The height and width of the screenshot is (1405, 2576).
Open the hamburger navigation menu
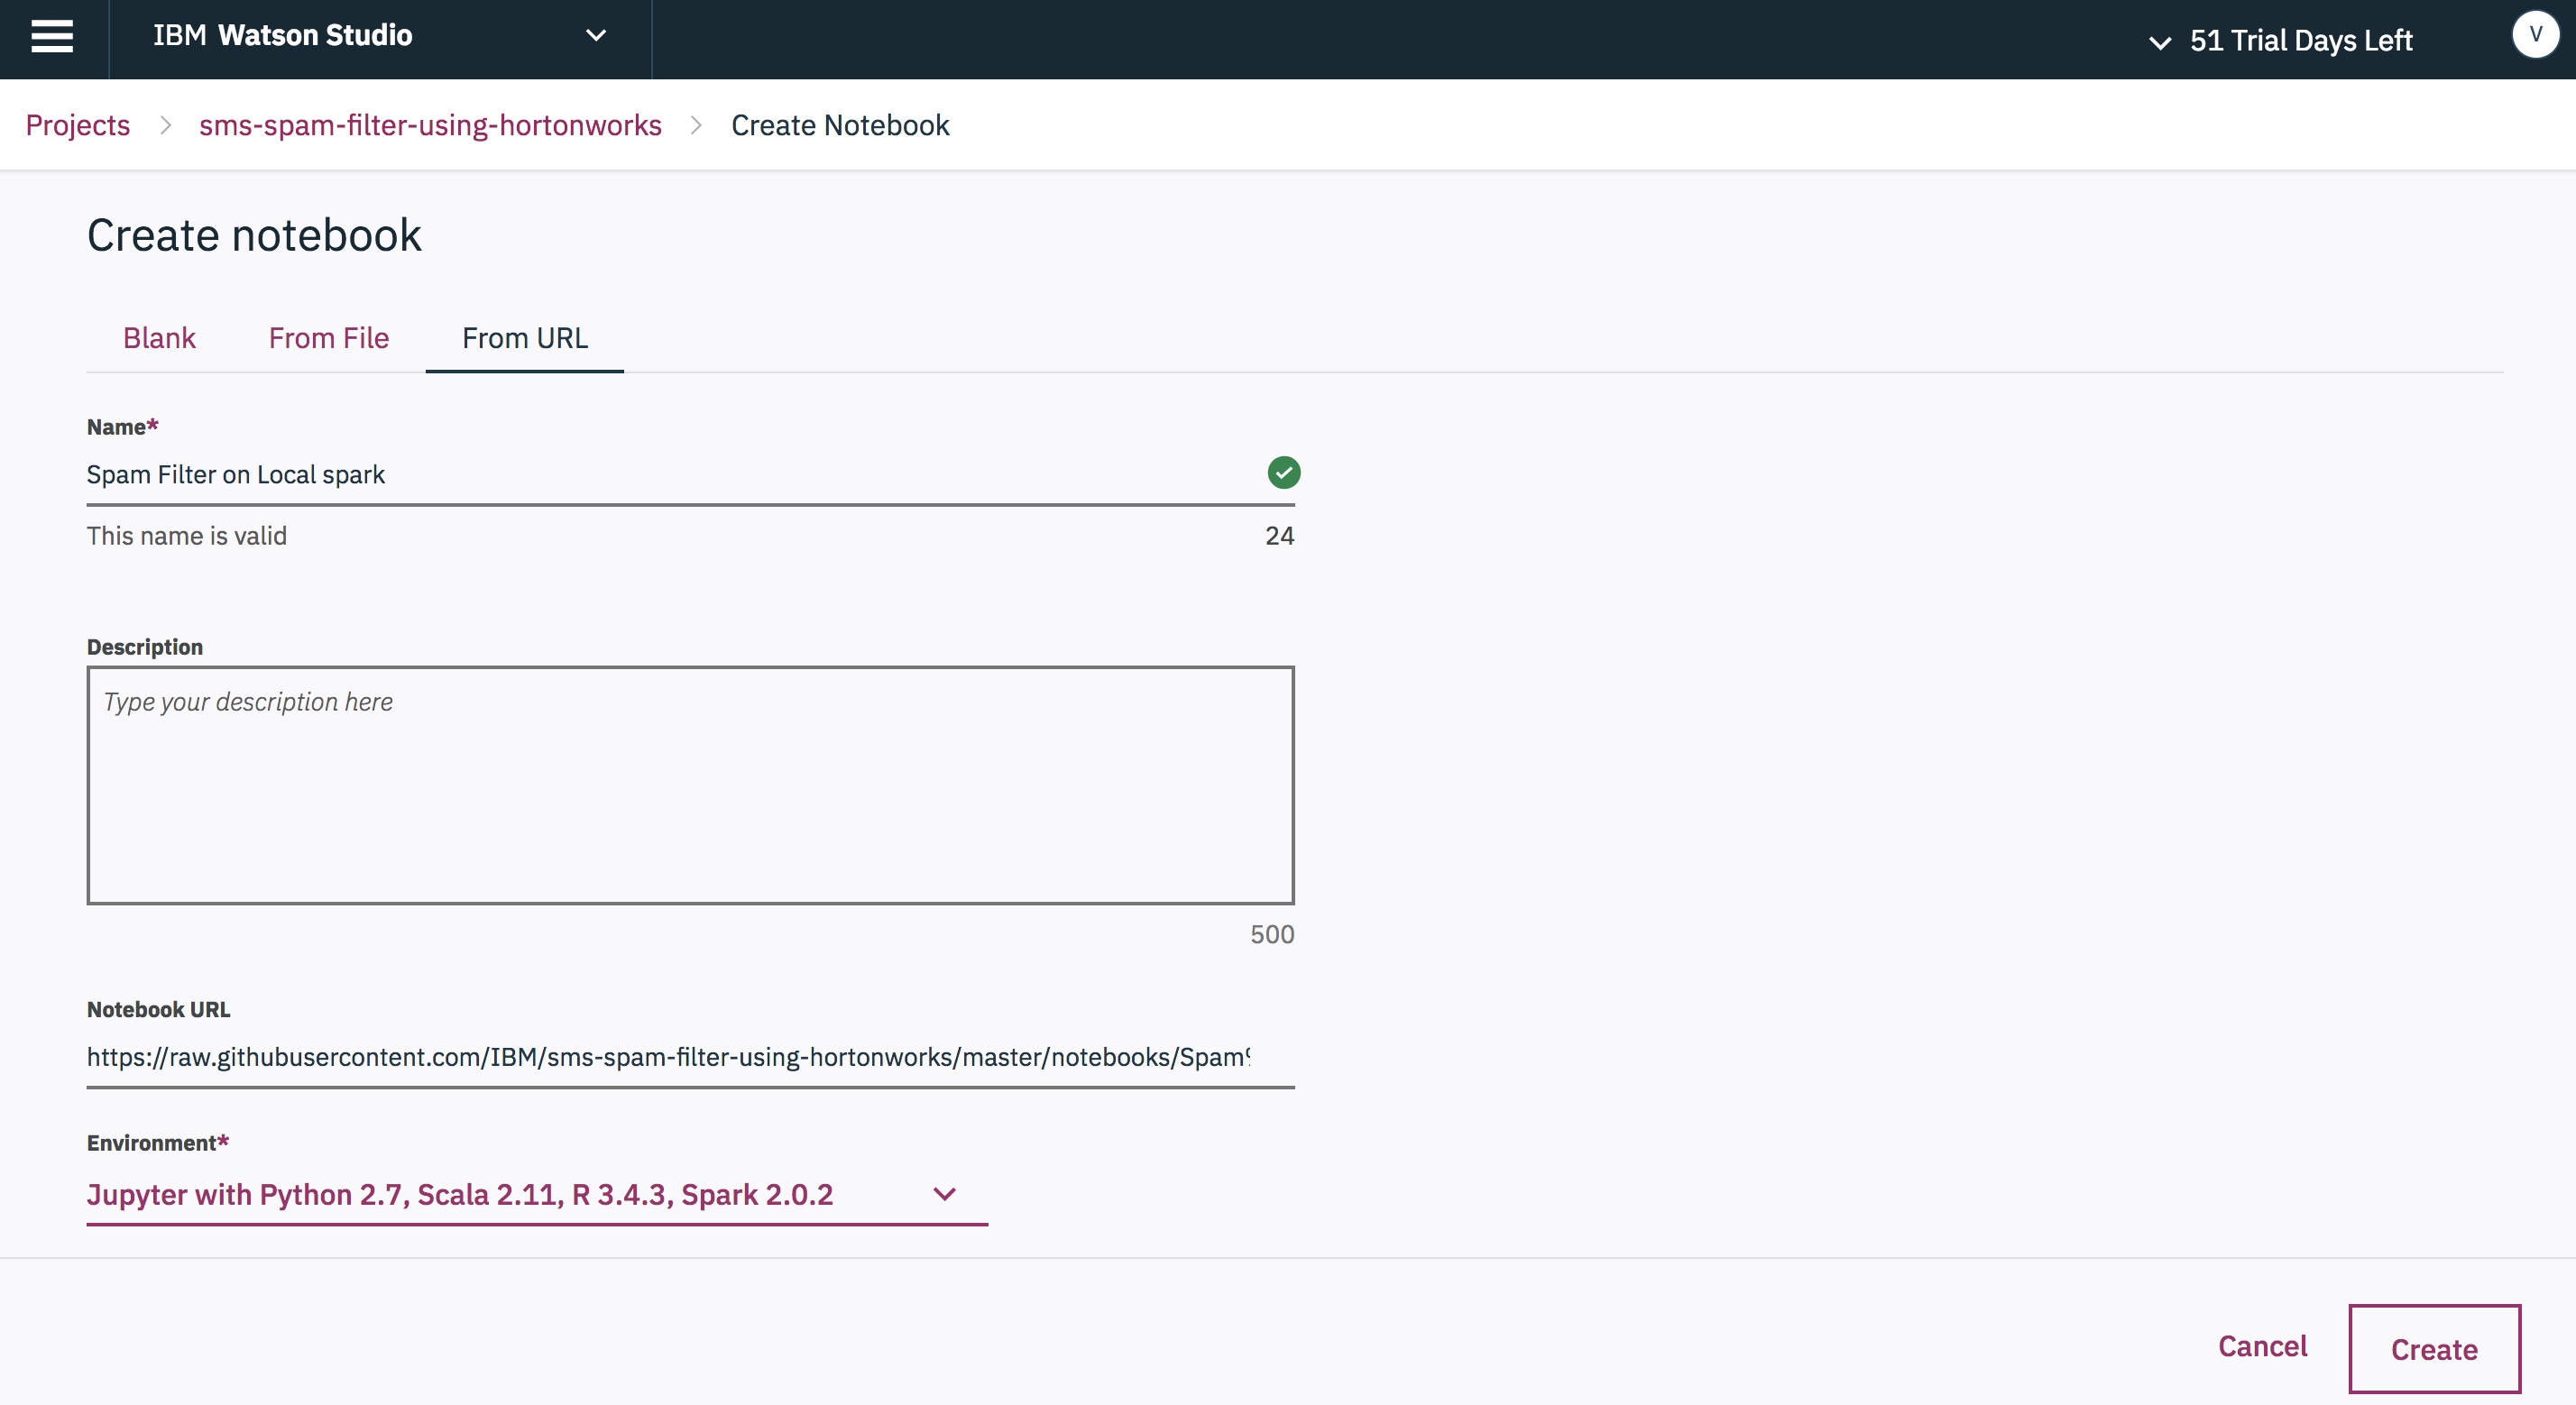coord(52,37)
